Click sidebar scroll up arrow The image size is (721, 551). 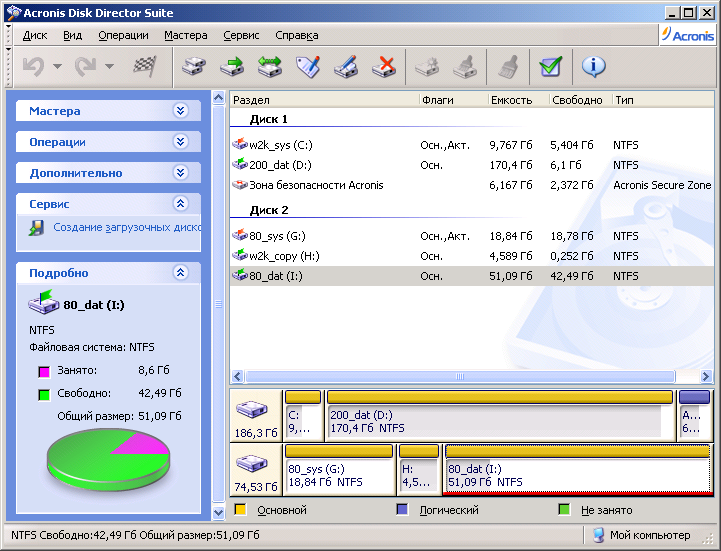point(218,98)
